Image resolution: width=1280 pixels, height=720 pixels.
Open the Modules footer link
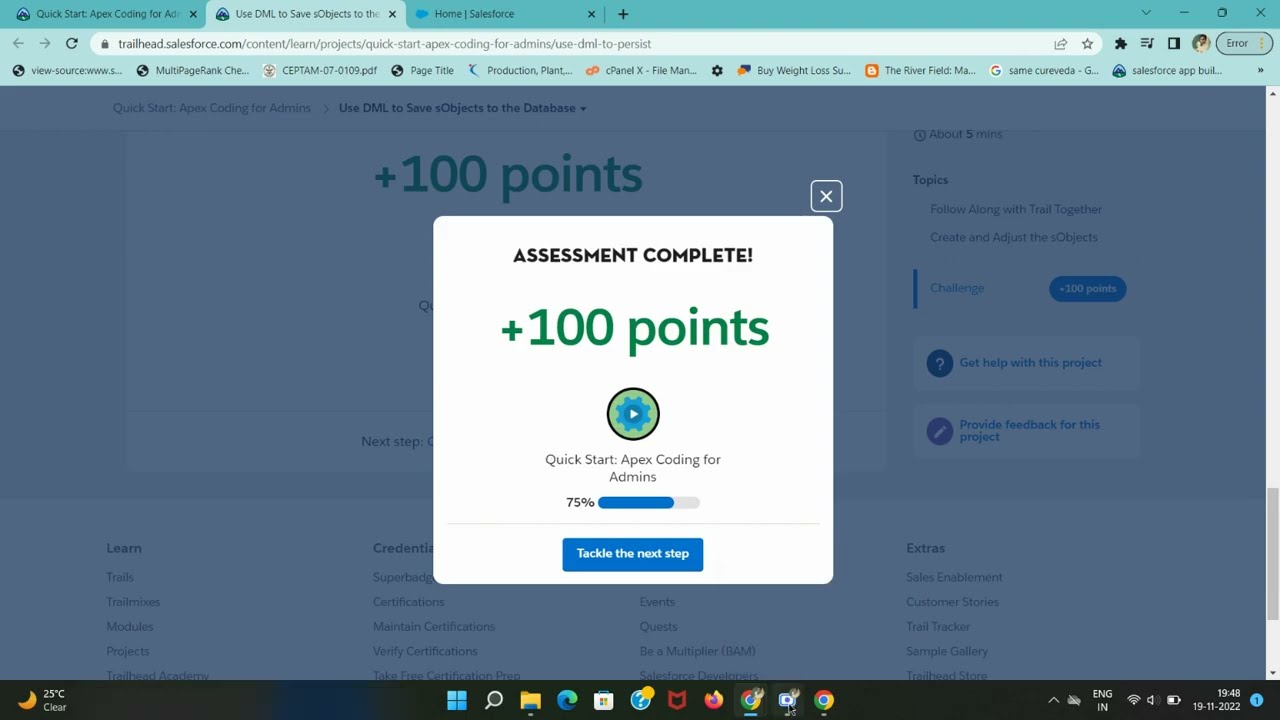pyautogui.click(x=130, y=626)
